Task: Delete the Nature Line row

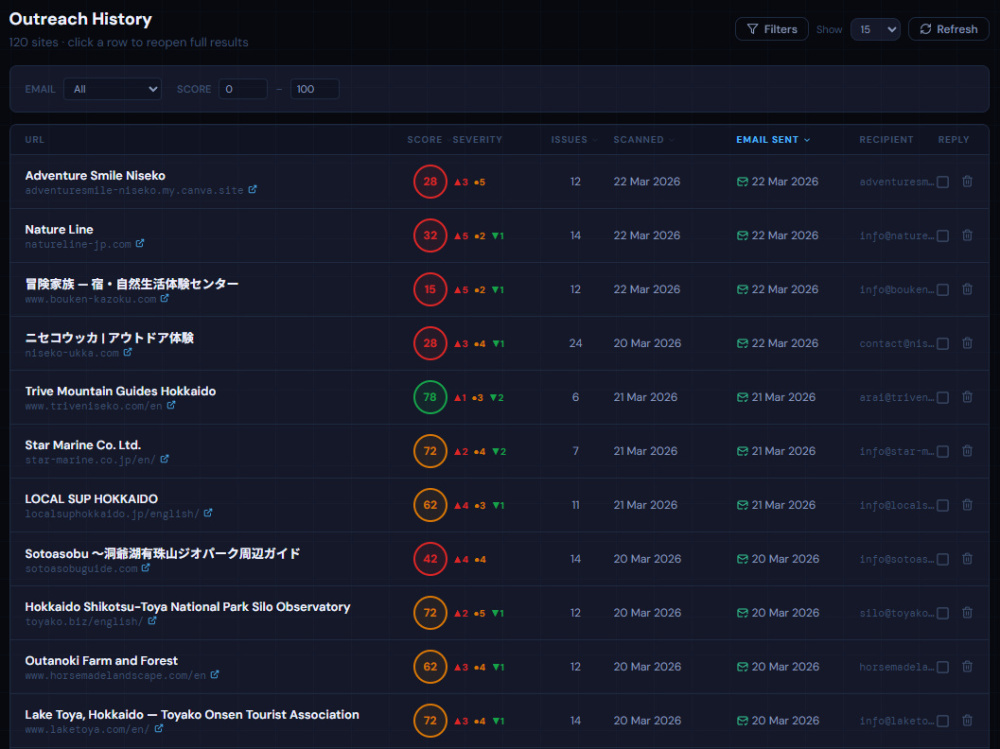Action: (x=967, y=235)
